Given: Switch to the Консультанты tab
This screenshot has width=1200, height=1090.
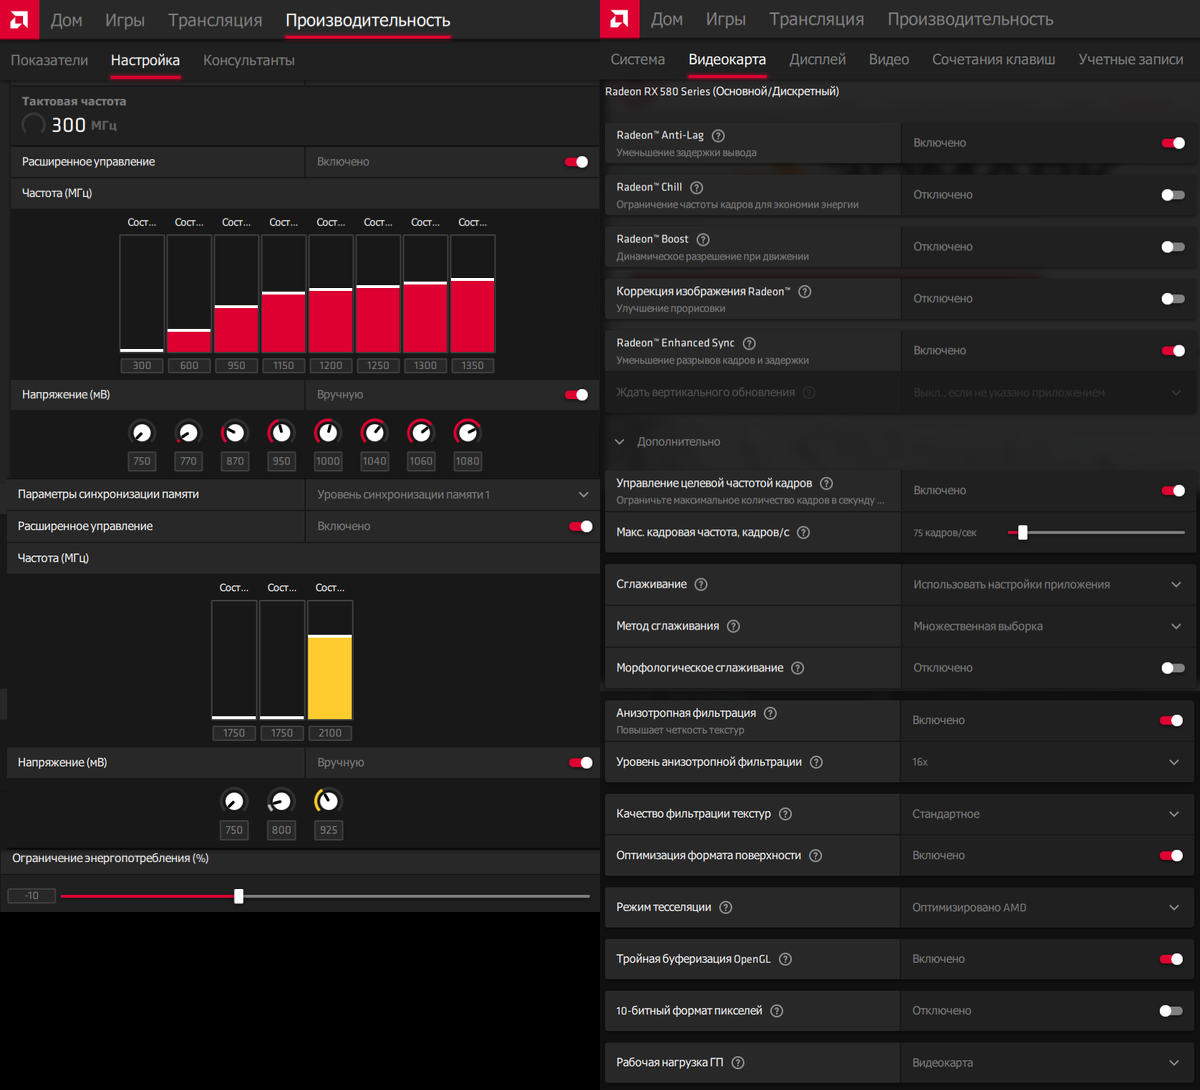Looking at the screenshot, I should coord(249,60).
